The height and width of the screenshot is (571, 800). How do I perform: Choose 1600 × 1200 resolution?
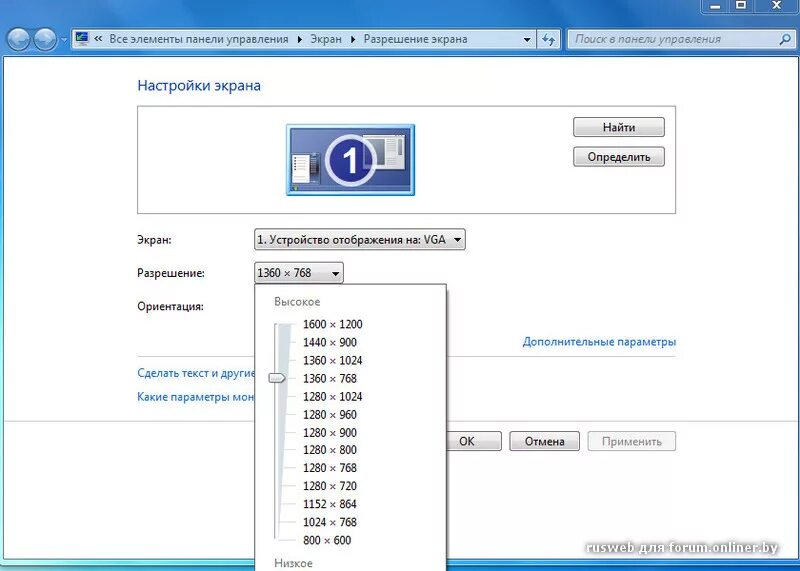coord(333,324)
